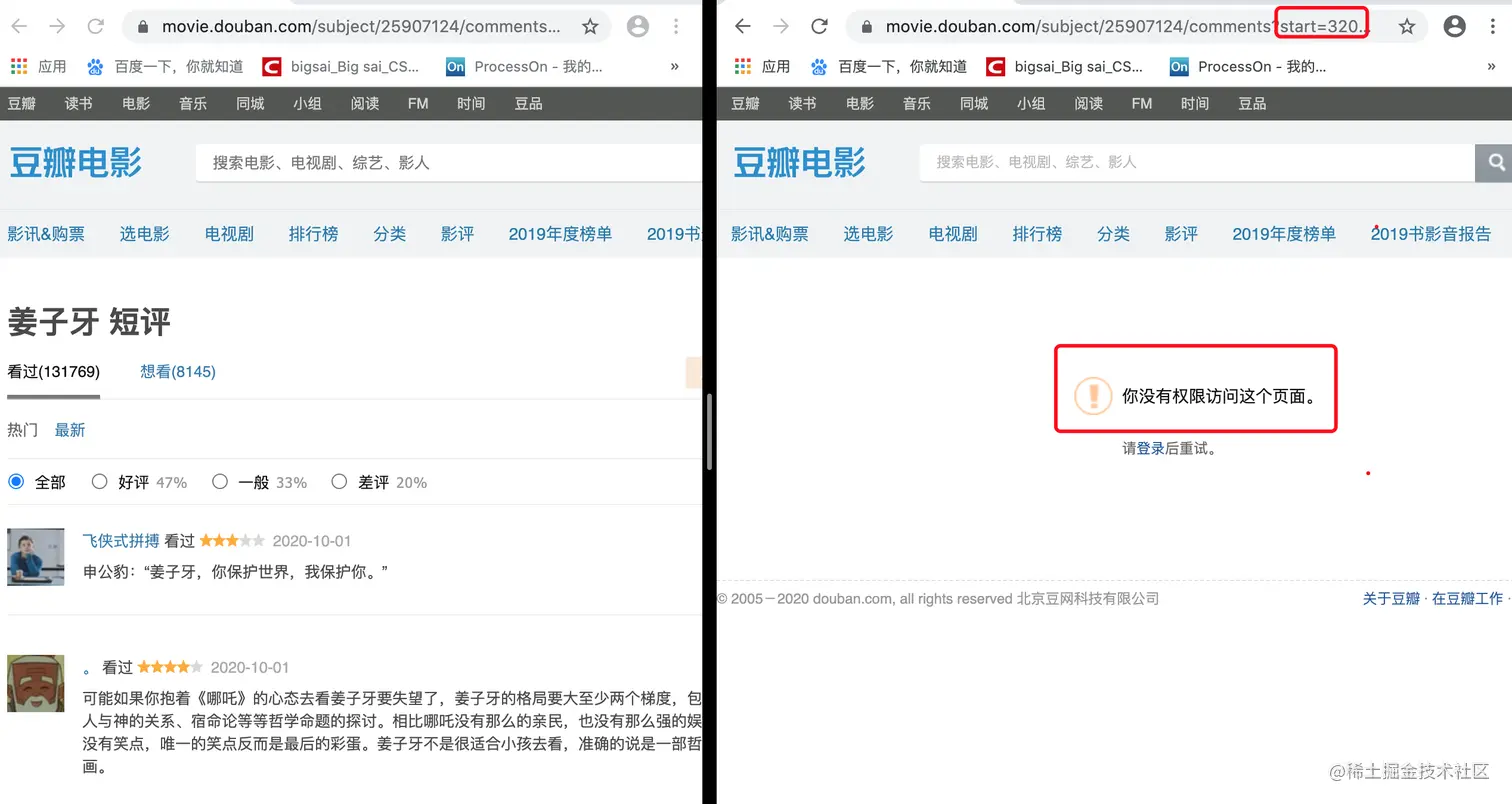
Task: Expand bookmarks overflow chevron in right window
Action: click(x=1492, y=67)
